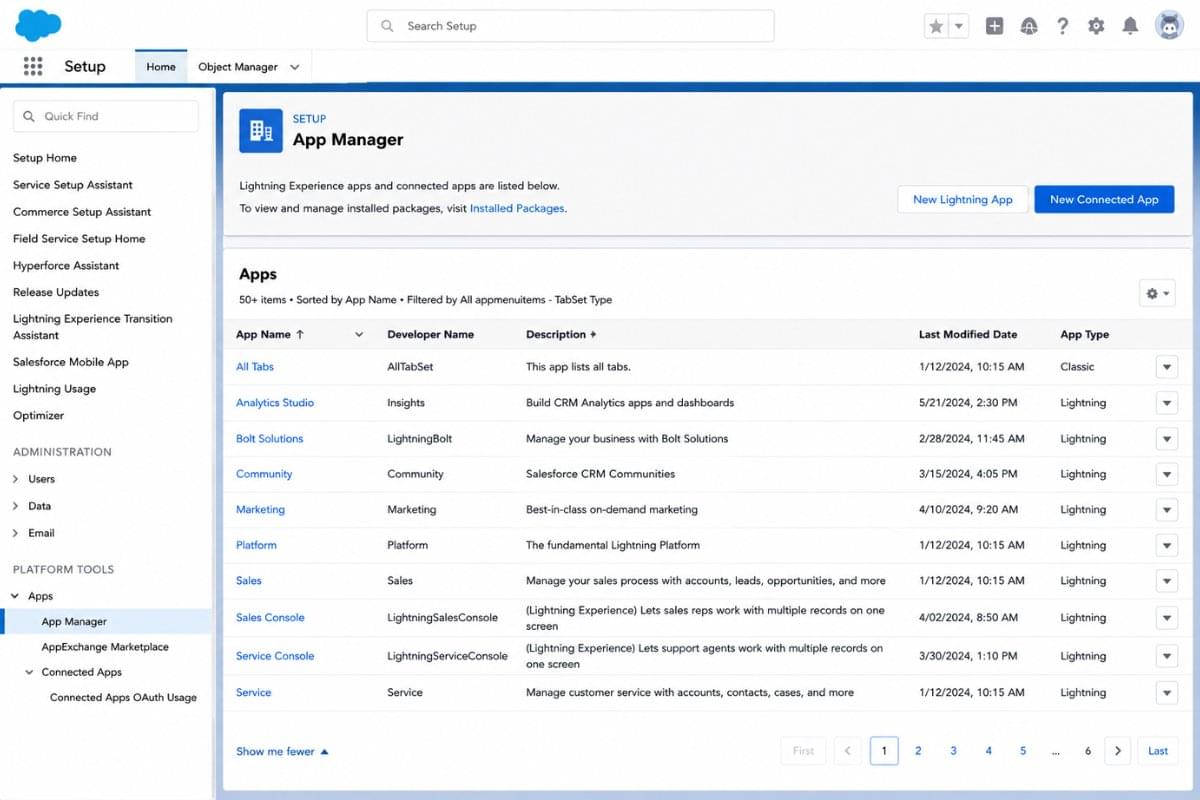1200x800 pixels.
Task: Open the Sales Console app link
Action: (x=270, y=618)
